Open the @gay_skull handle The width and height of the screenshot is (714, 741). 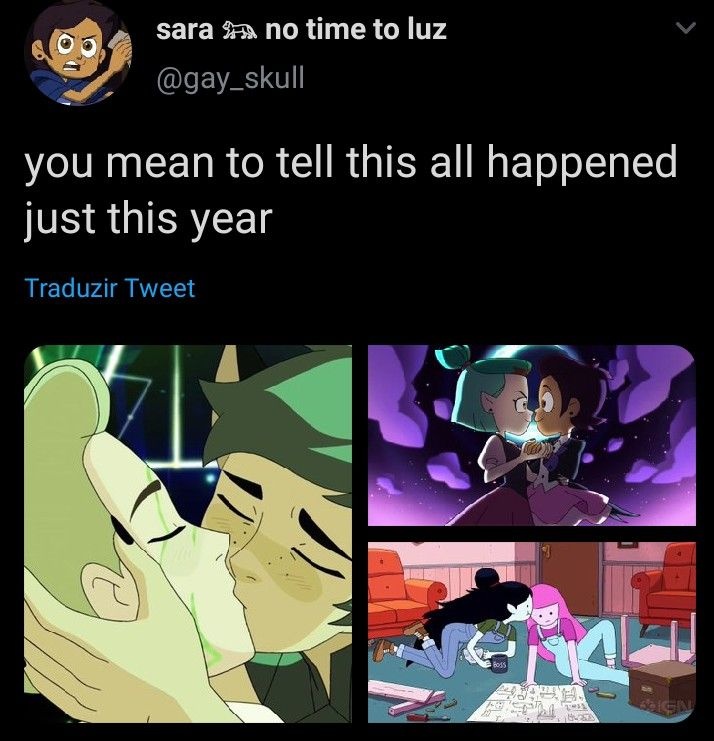(x=230, y=78)
